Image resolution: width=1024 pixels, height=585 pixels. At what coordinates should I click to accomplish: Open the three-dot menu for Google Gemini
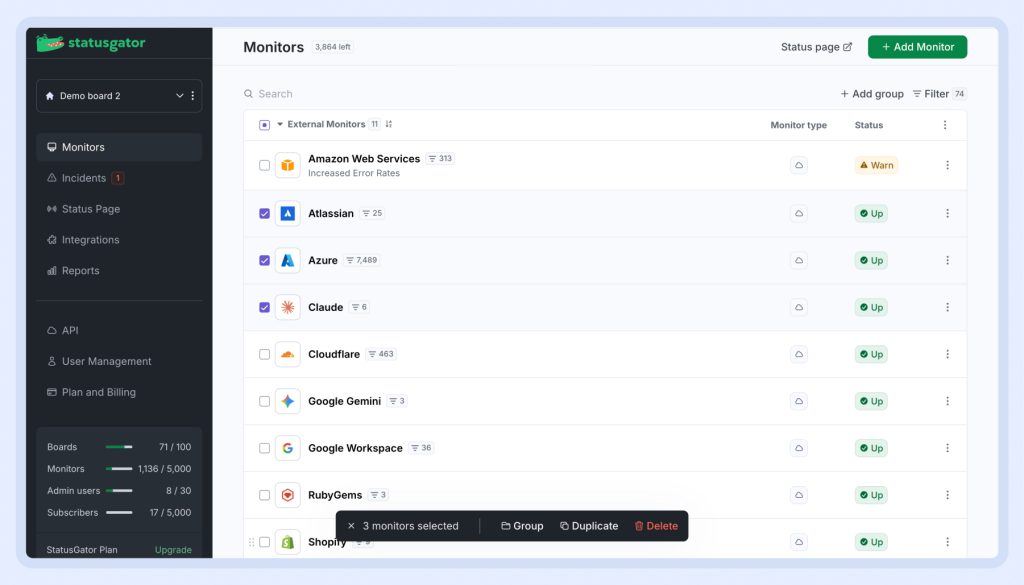coord(948,402)
